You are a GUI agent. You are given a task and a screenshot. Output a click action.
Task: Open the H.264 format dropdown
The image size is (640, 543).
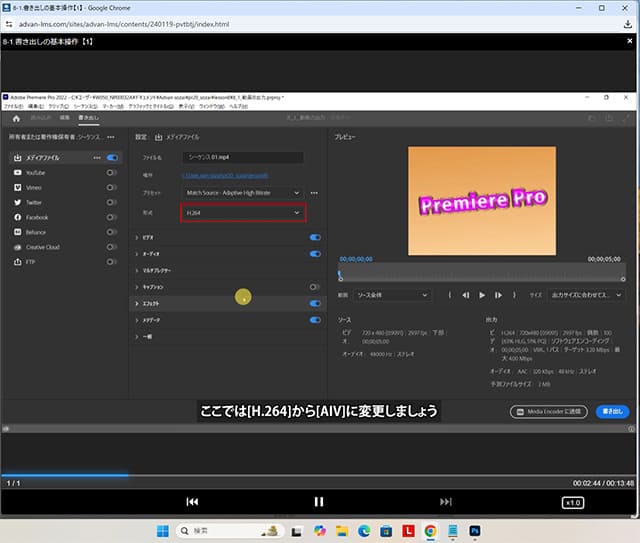[x=243, y=212]
